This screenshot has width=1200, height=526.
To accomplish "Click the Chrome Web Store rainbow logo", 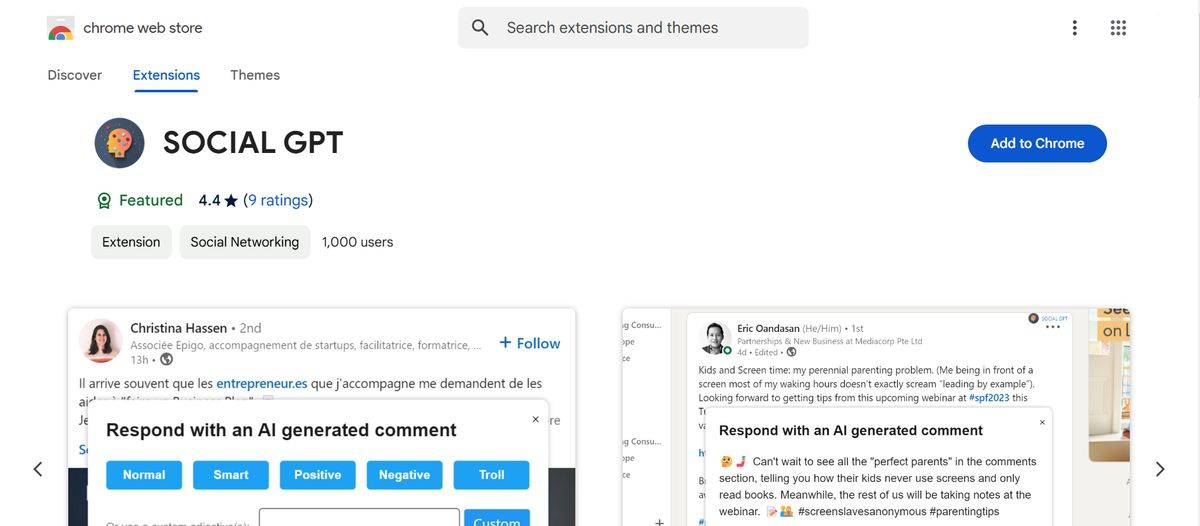I will [x=60, y=28].
